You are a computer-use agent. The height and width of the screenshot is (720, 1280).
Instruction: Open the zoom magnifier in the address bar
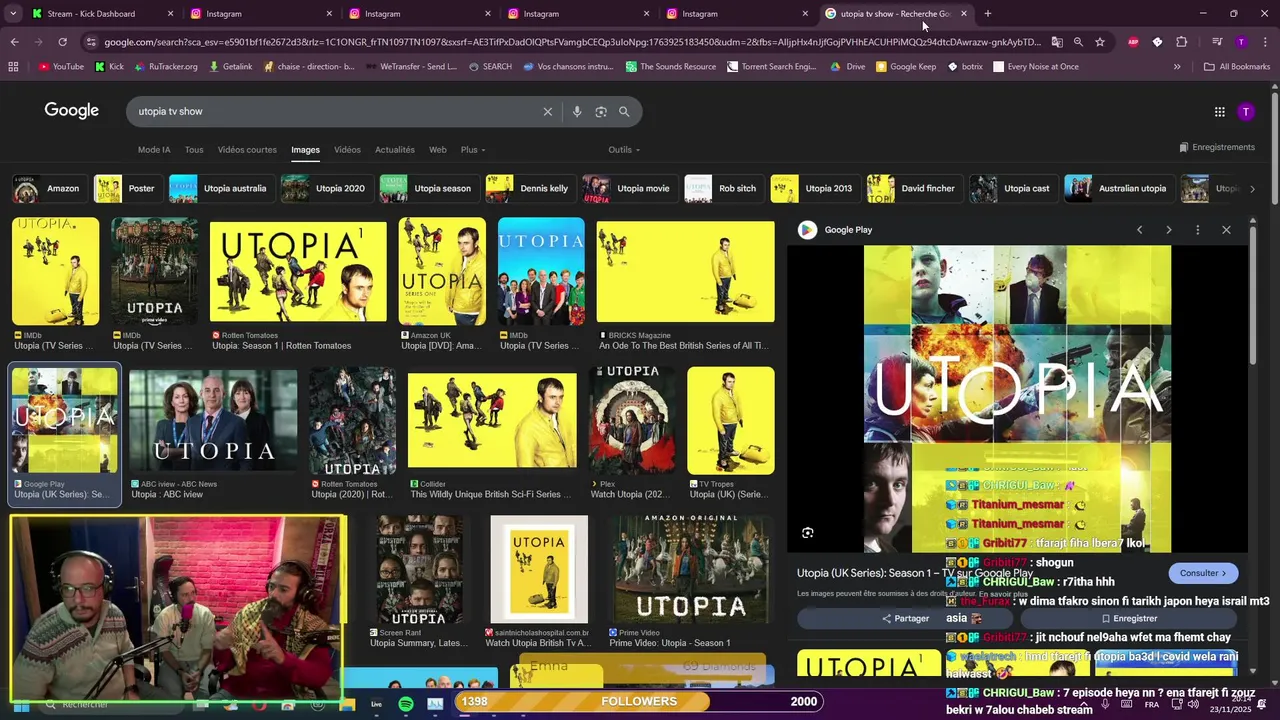pos(1078,42)
